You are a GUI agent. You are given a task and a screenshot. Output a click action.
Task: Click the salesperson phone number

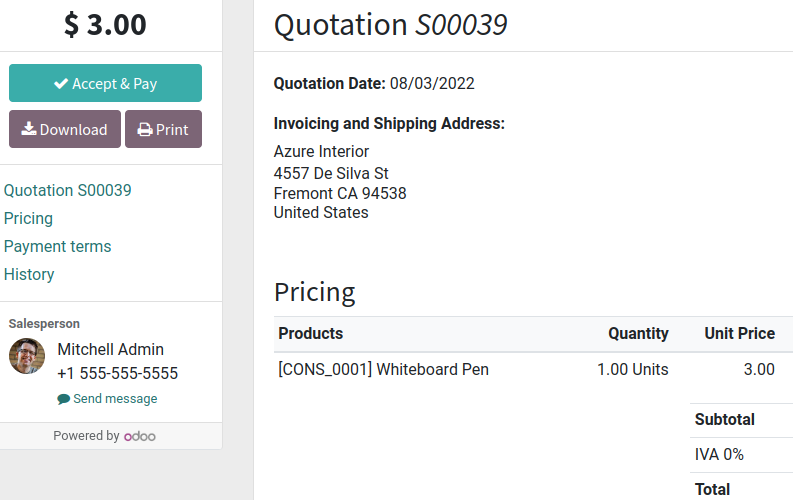pos(117,373)
